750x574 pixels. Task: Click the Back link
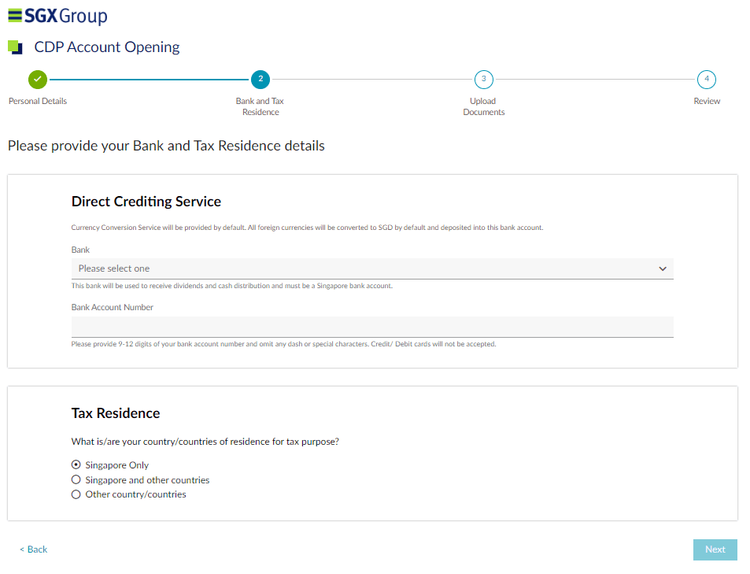click(33, 549)
